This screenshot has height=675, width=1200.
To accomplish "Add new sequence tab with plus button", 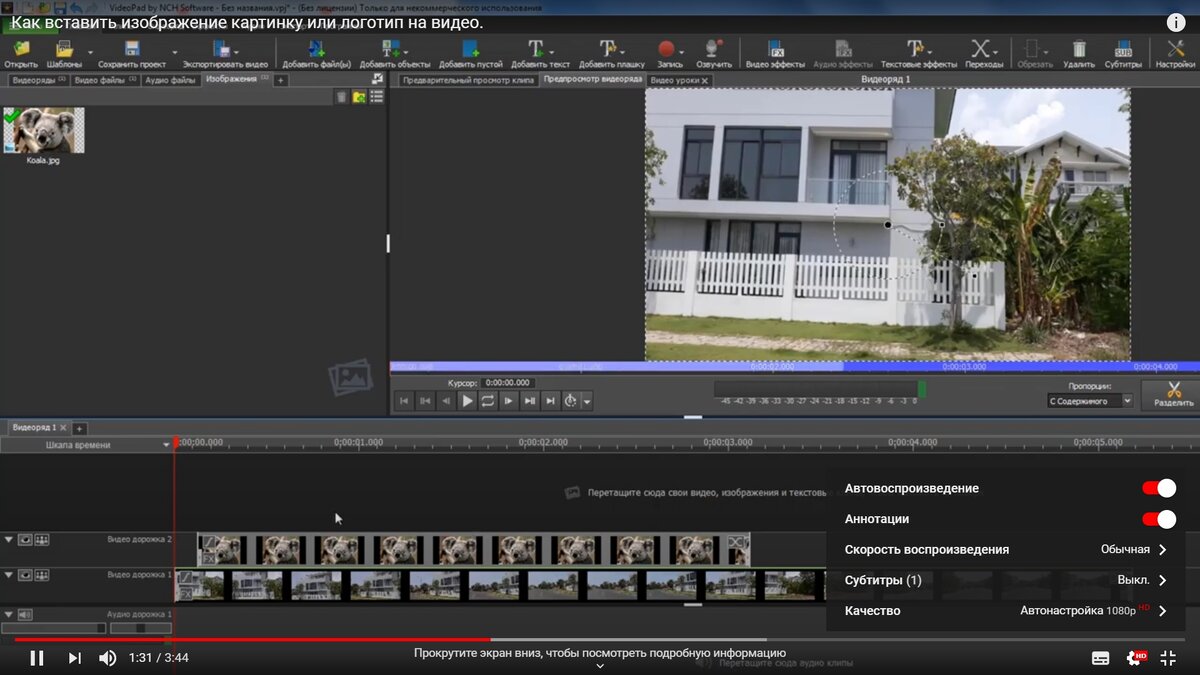I will click(79, 428).
